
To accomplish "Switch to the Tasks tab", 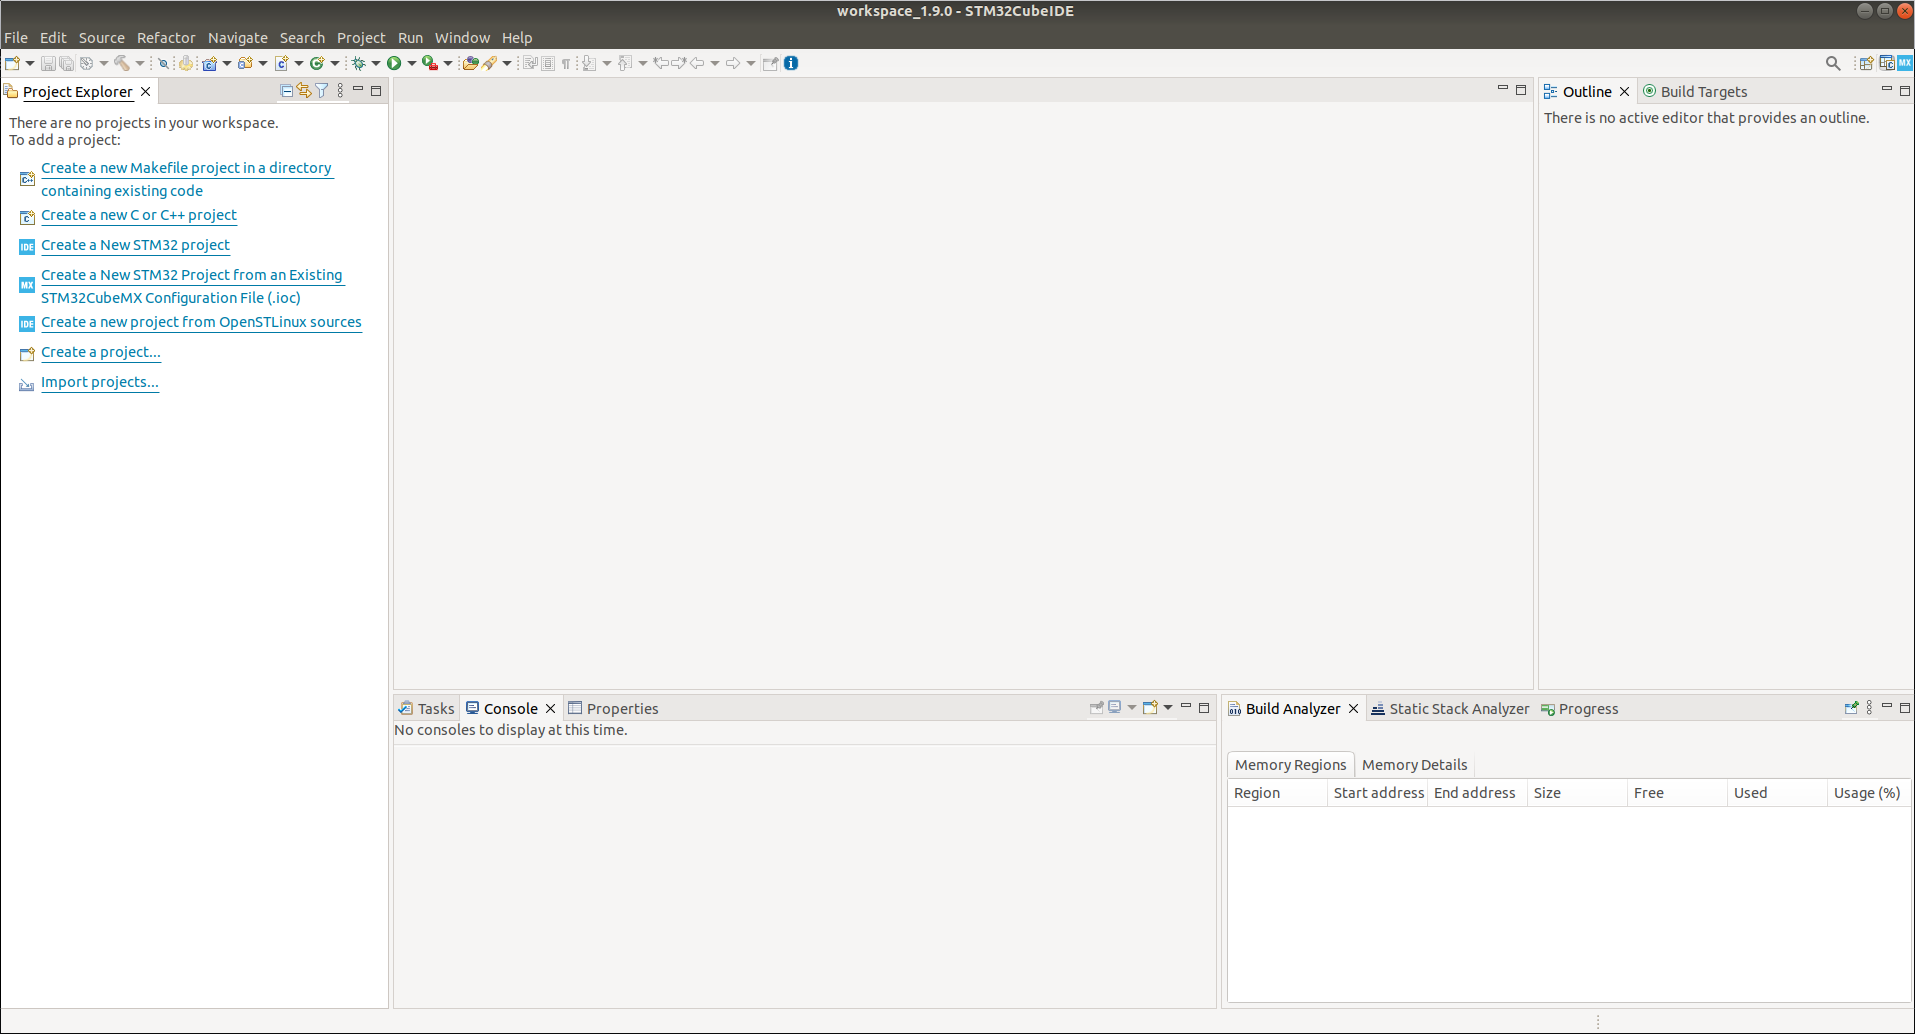I will (427, 708).
